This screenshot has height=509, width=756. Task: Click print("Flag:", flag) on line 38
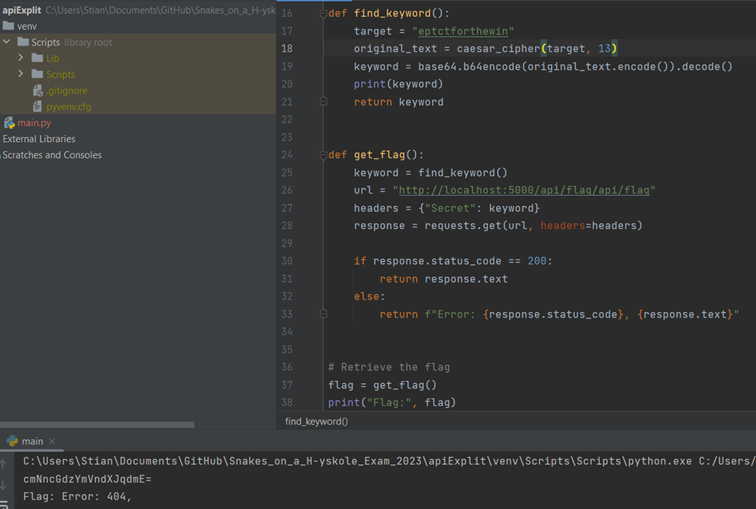click(392, 402)
